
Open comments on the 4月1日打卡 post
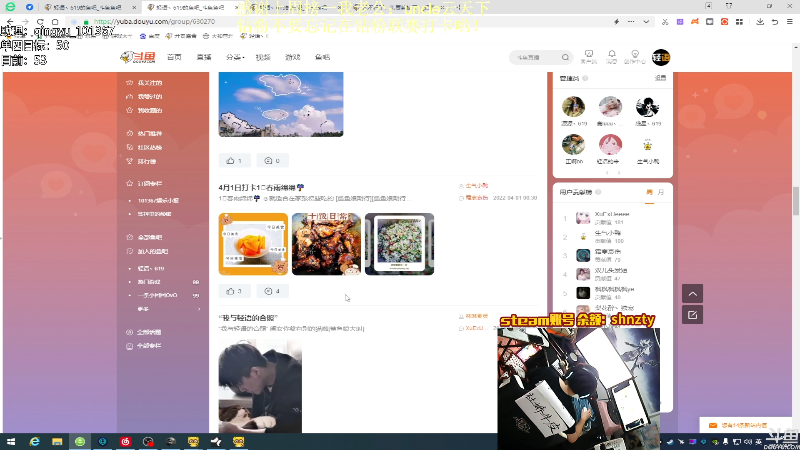pos(272,291)
